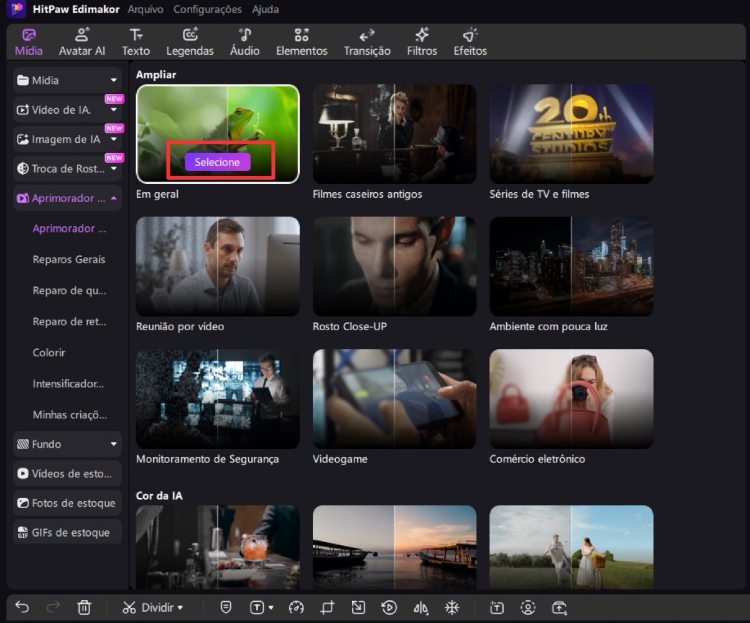The image size is (750, 623).
Task: Expand the Imagem de IA dropdown arrow
Action: tap(113, 139)
